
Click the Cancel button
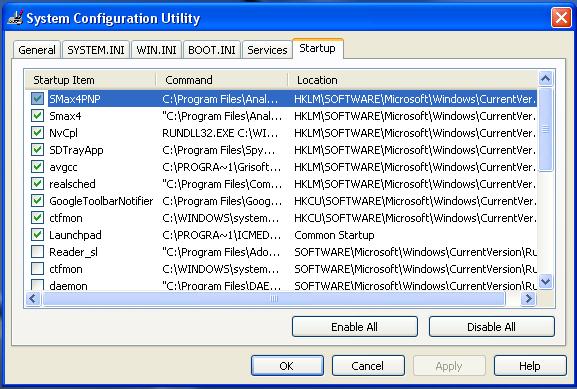pos(368,366)
